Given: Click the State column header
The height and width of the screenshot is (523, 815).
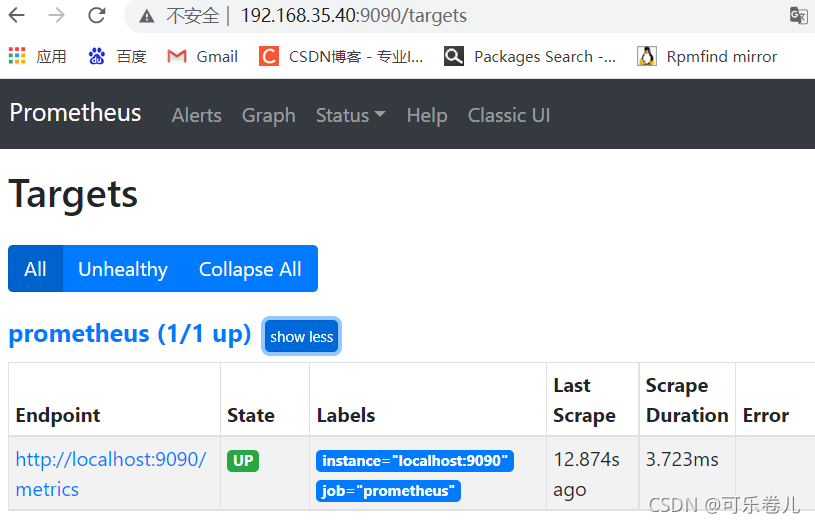Looking at the screenshot, I should (251, 415).
